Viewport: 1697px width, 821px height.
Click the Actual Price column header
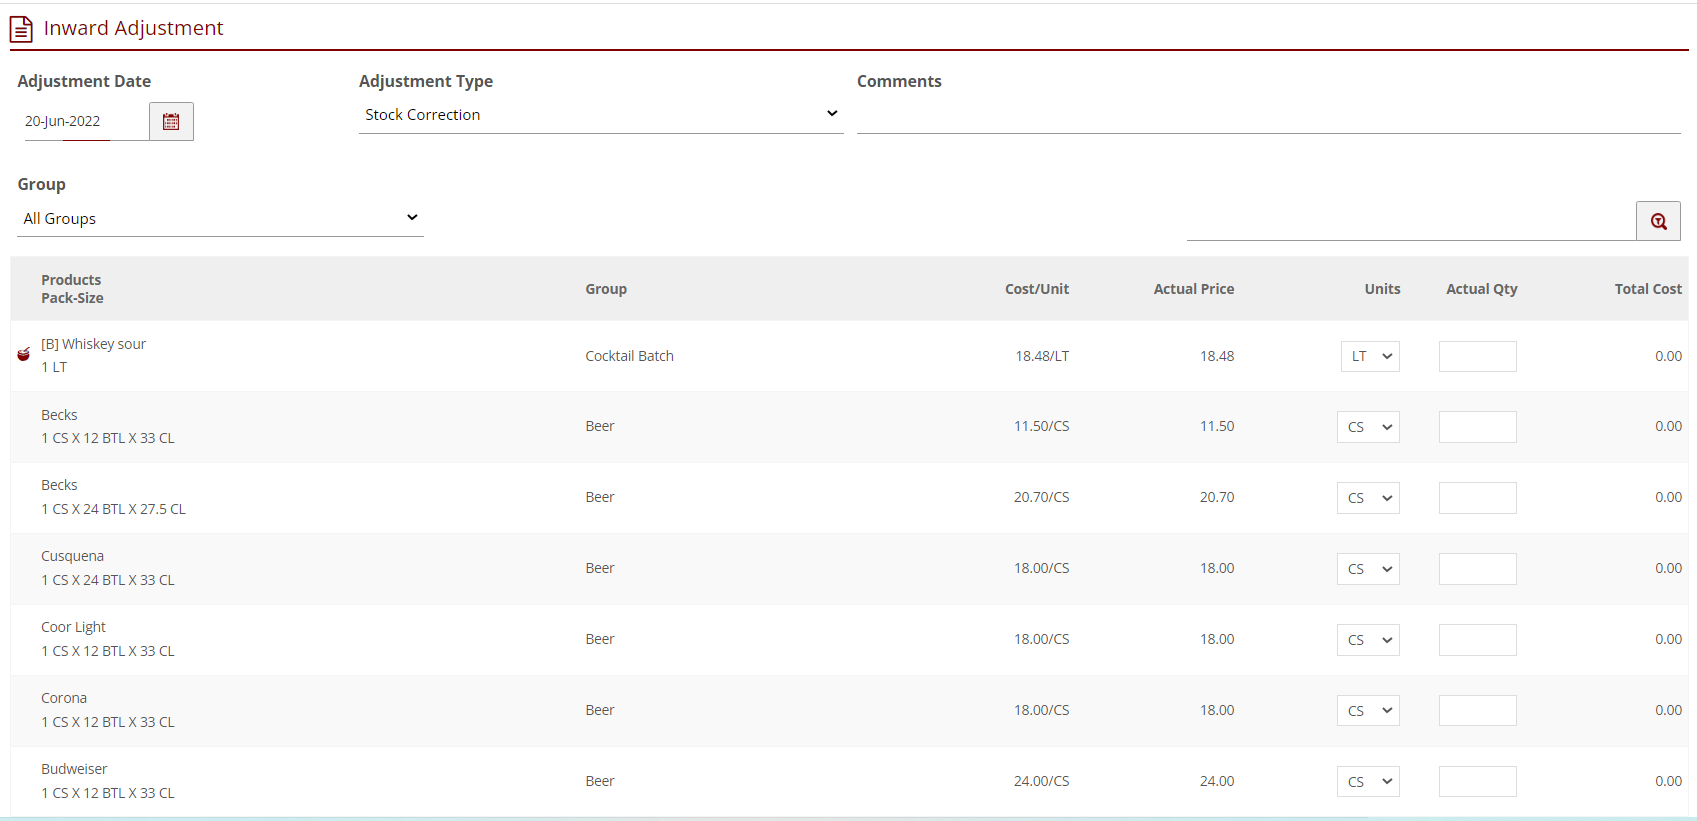click(1194, 289)
